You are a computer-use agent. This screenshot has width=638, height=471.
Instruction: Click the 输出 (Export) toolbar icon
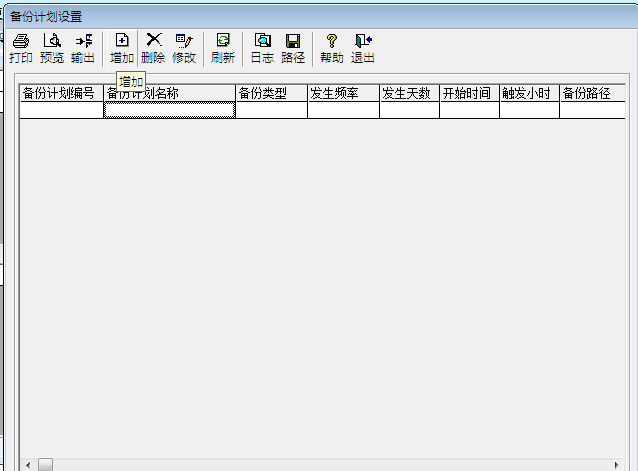[83, 48]
